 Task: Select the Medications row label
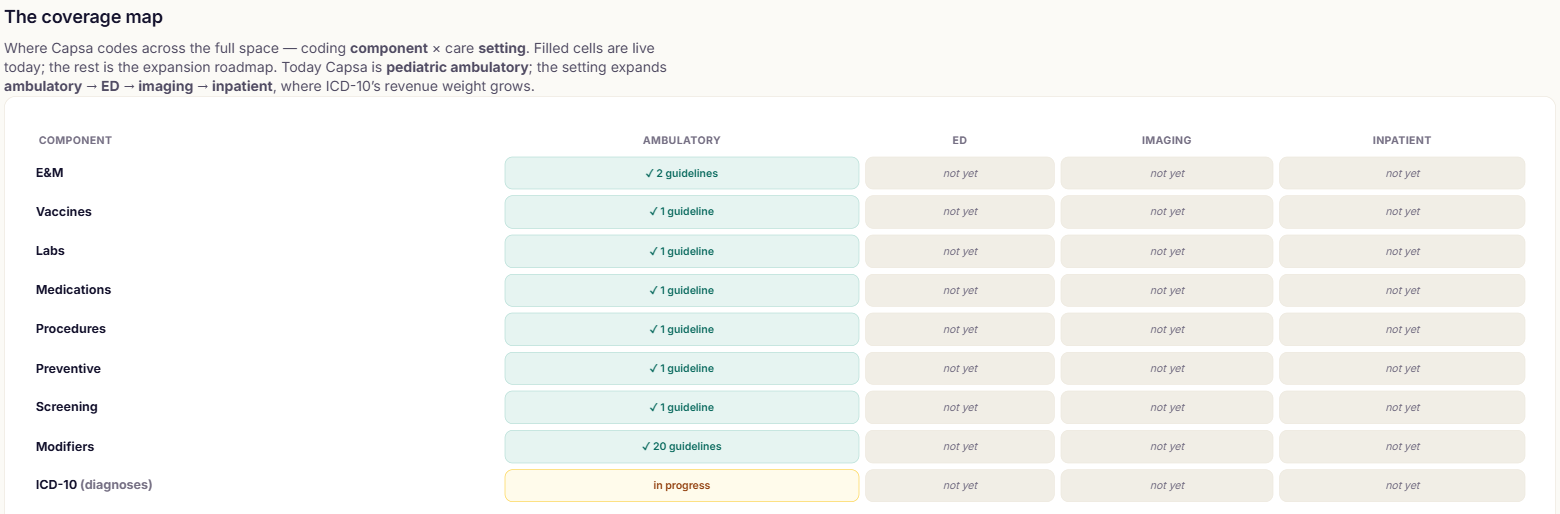click(74, 290)
